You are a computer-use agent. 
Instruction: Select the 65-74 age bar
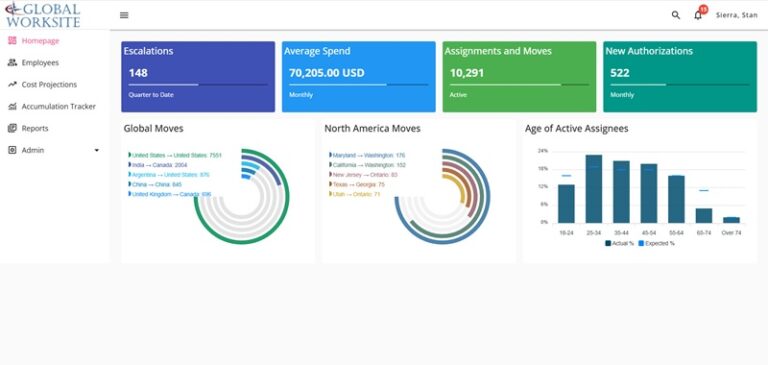tap(704, 216)
